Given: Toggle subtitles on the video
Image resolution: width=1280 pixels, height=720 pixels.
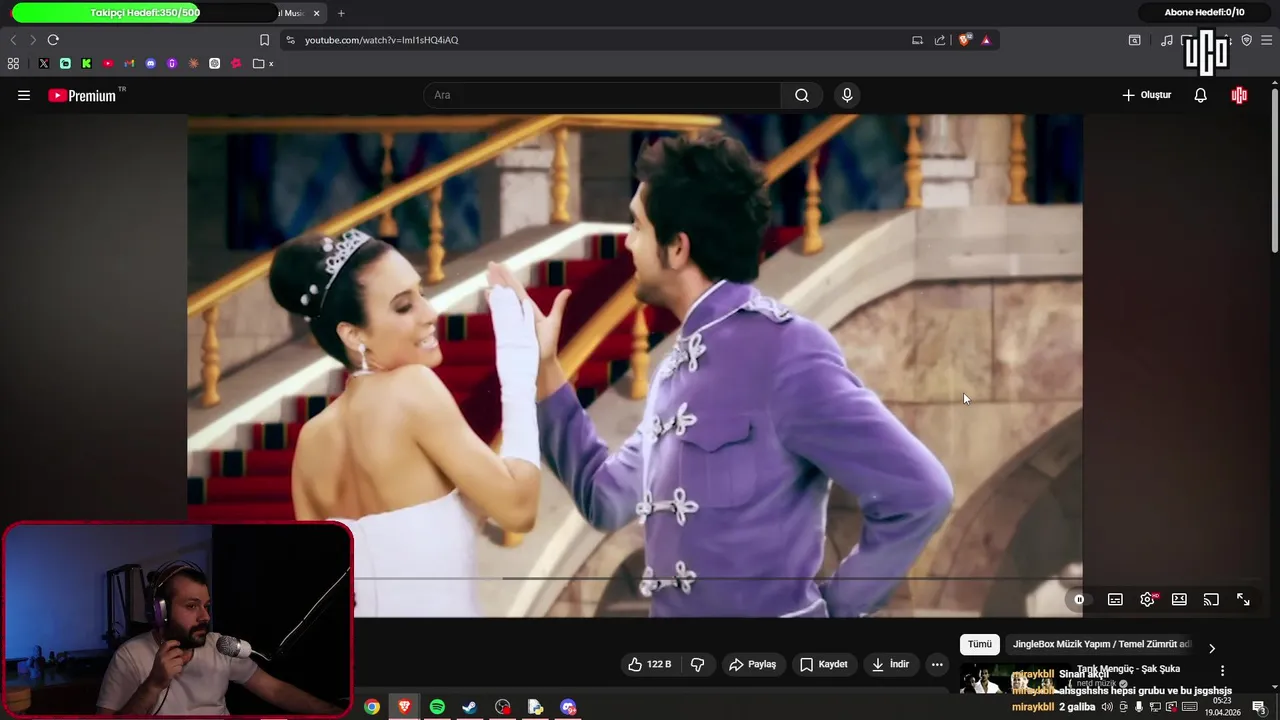Looking at the screenshot, I should [1115, 599].
